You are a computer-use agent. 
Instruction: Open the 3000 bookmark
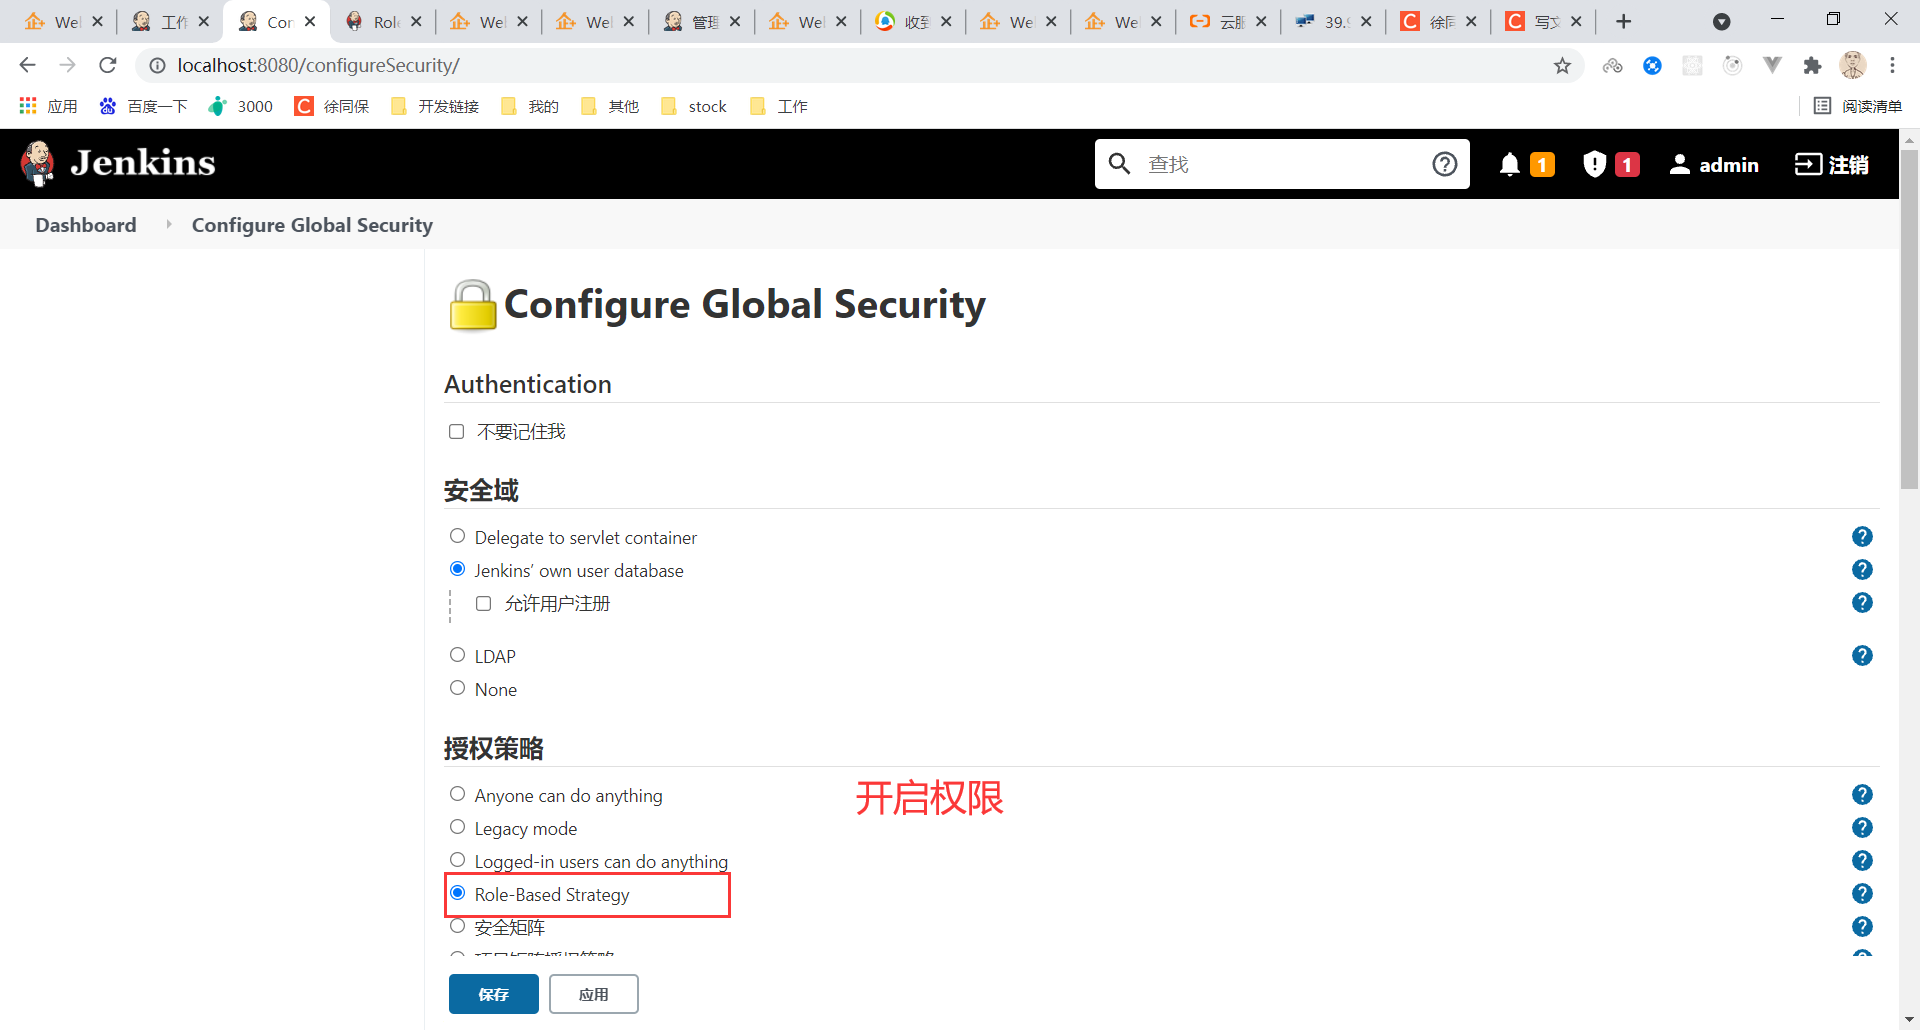[x=241, y=106]
